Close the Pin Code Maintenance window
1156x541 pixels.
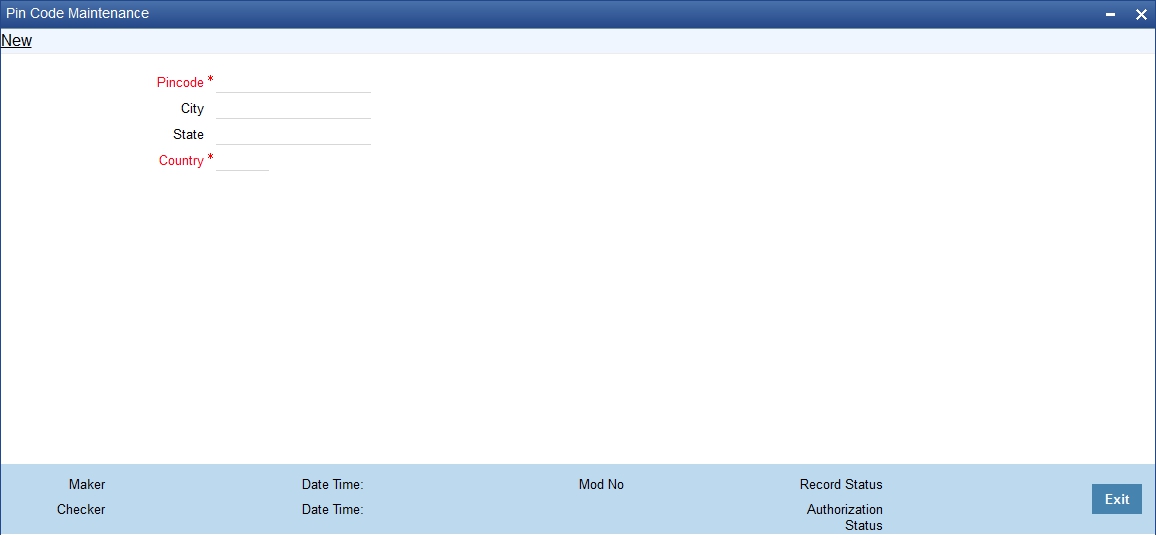point(1141,14)
